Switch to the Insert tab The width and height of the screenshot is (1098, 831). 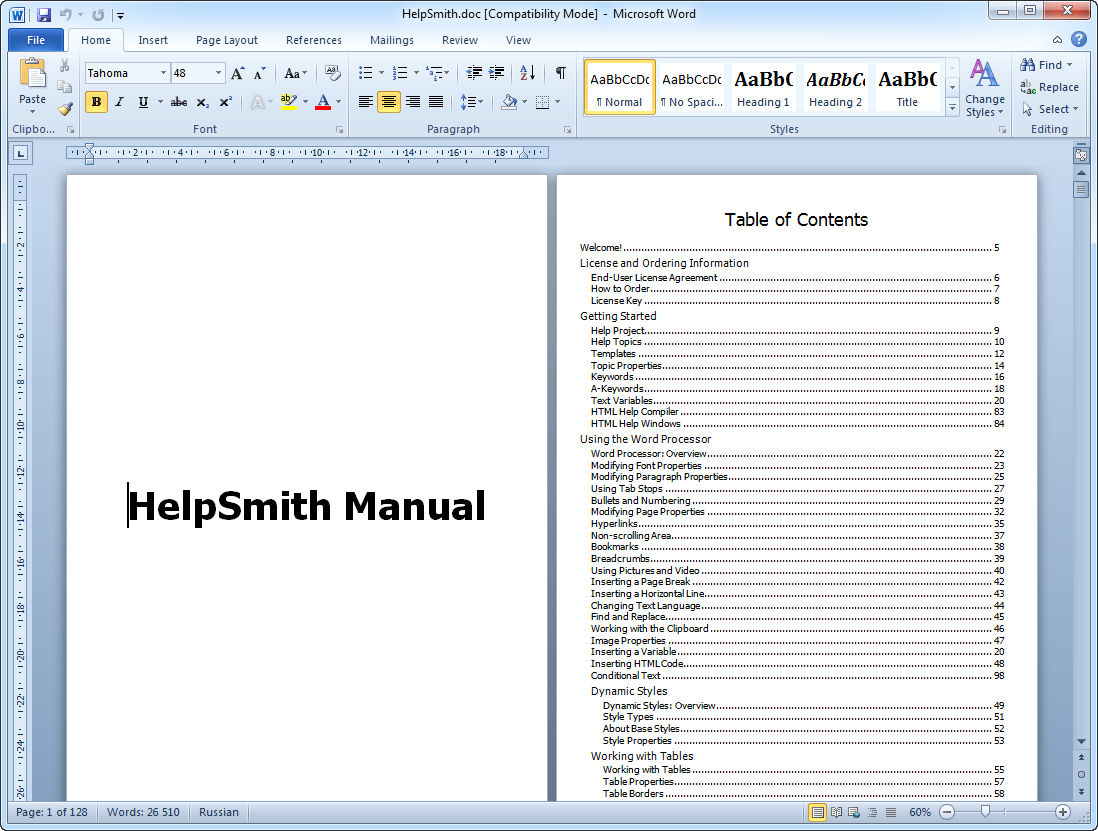coord(153,40)
